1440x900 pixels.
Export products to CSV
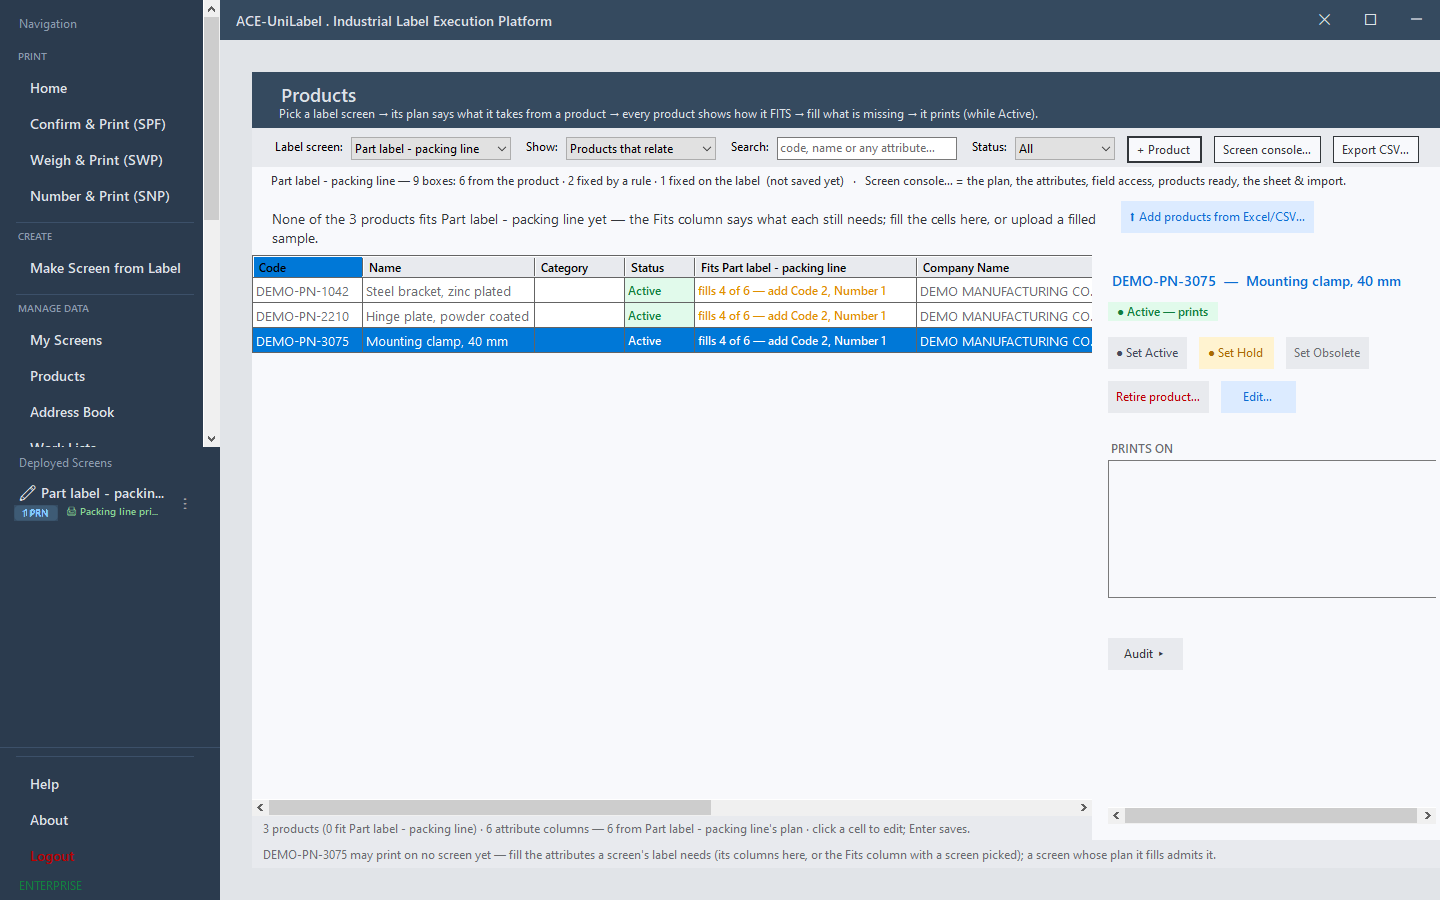(x=1376, y=150)
